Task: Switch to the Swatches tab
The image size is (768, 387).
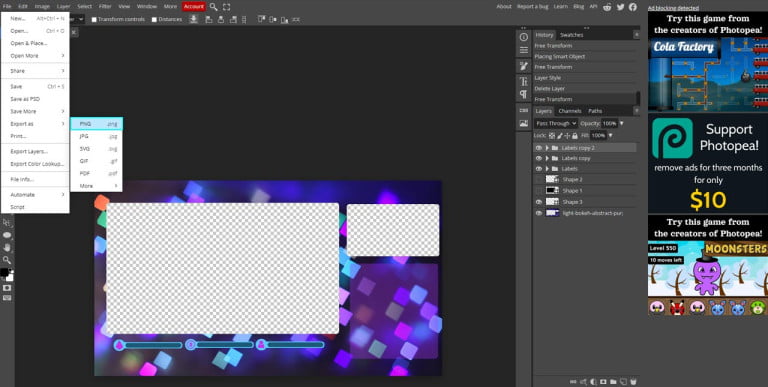Action: click(572, 35)
